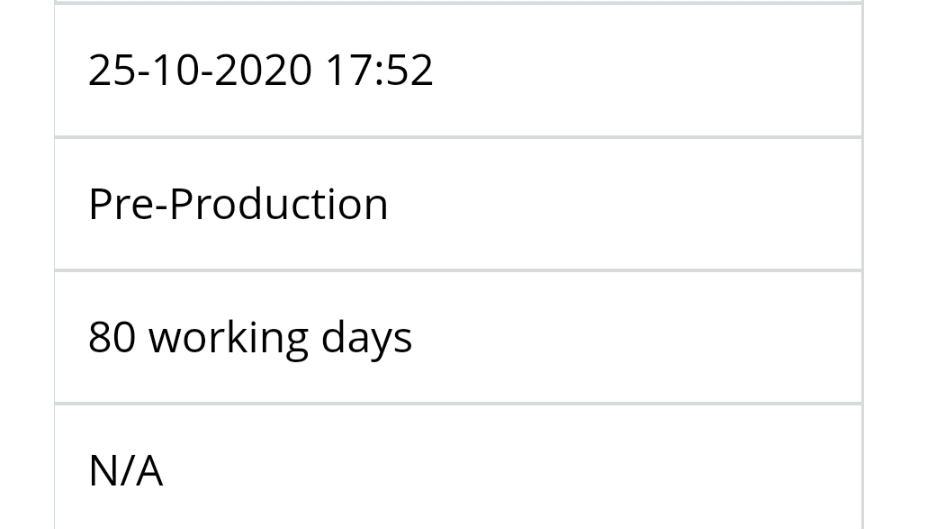Click the N/A value cell

(459, 468)
